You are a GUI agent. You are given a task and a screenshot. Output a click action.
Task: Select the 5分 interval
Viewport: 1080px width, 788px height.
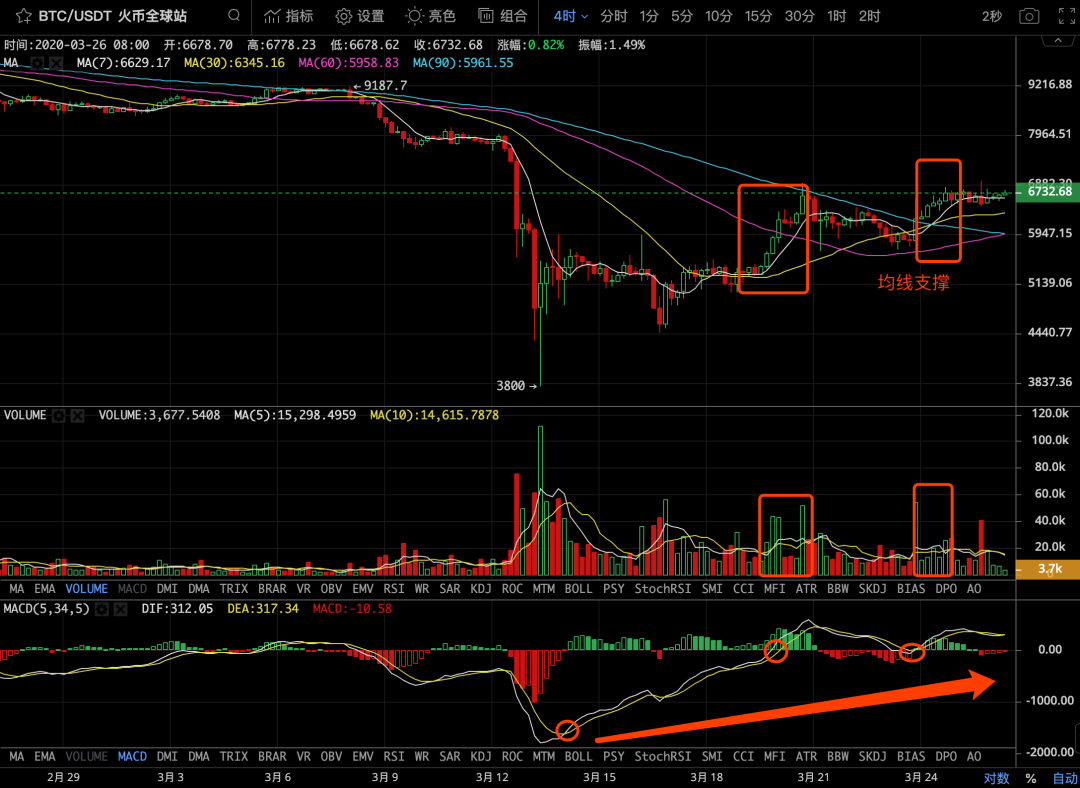coord(682,16)
